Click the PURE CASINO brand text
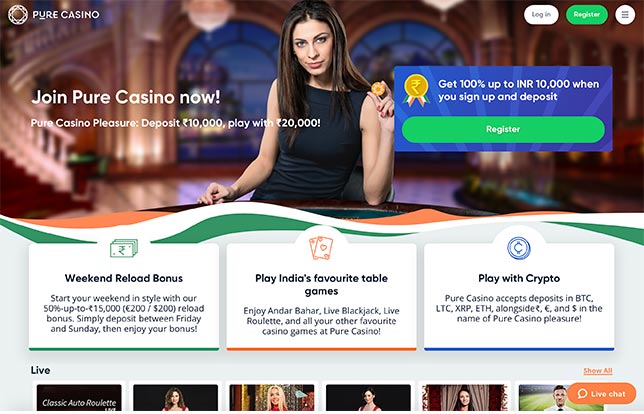 pyautogui.click(x=66, y=15)
